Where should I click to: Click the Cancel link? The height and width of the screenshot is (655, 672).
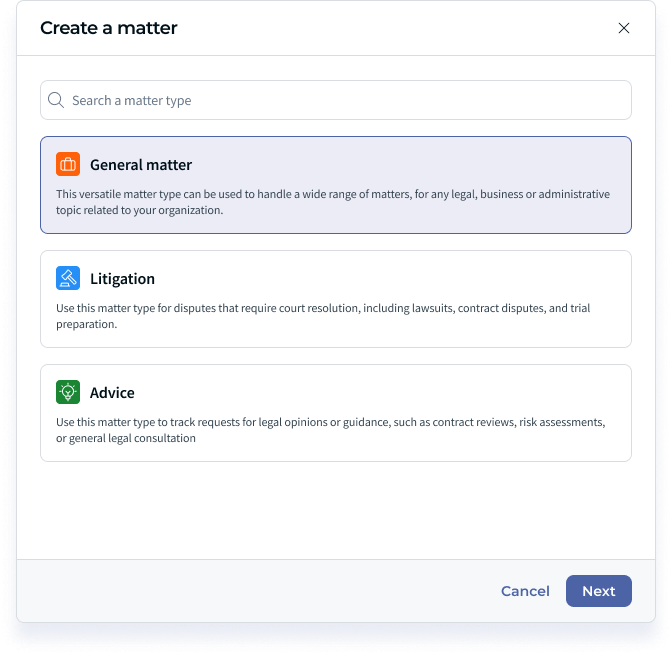525,592
